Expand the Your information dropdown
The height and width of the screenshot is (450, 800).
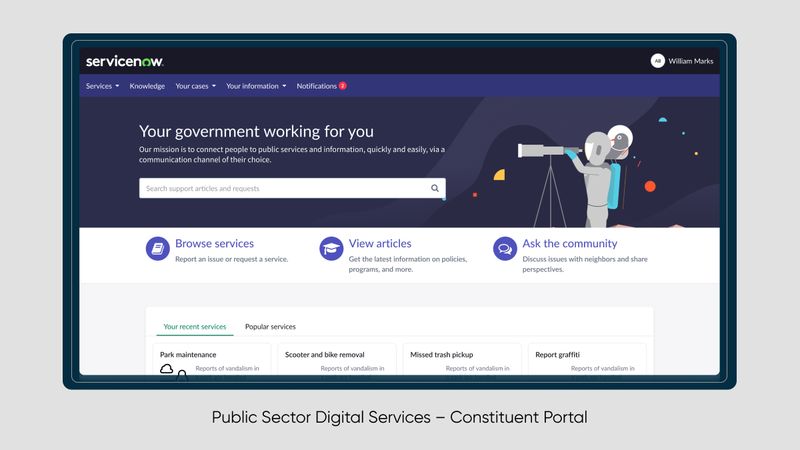click(x=256, y=86)
